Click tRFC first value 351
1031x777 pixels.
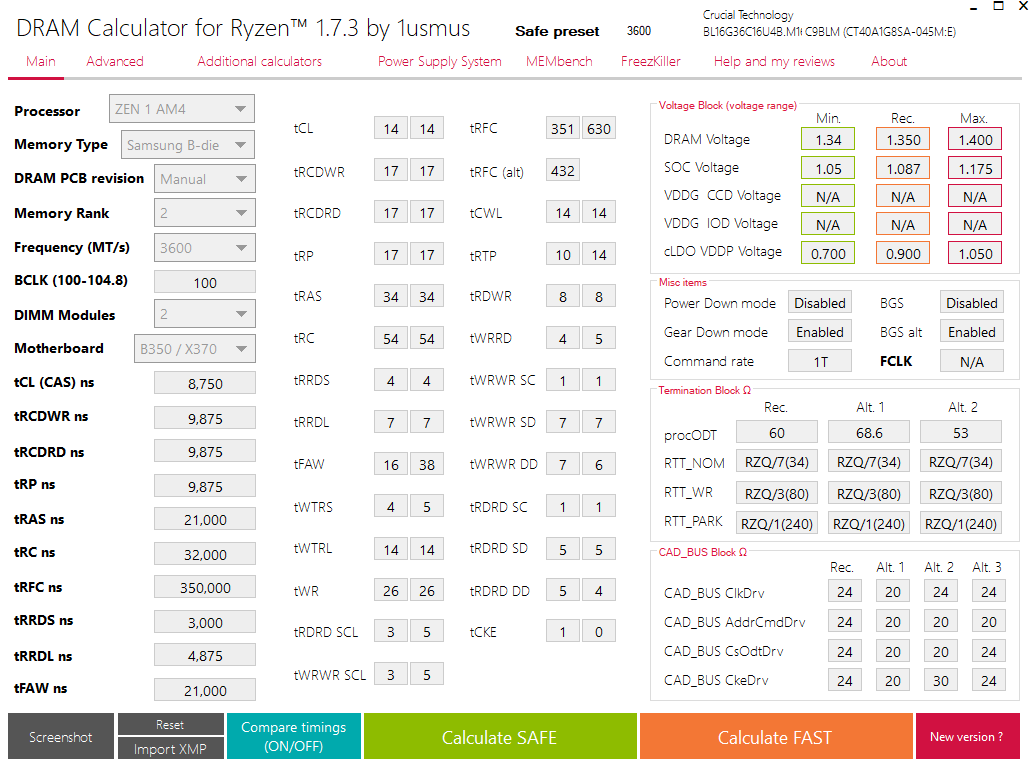pos(563,129)
